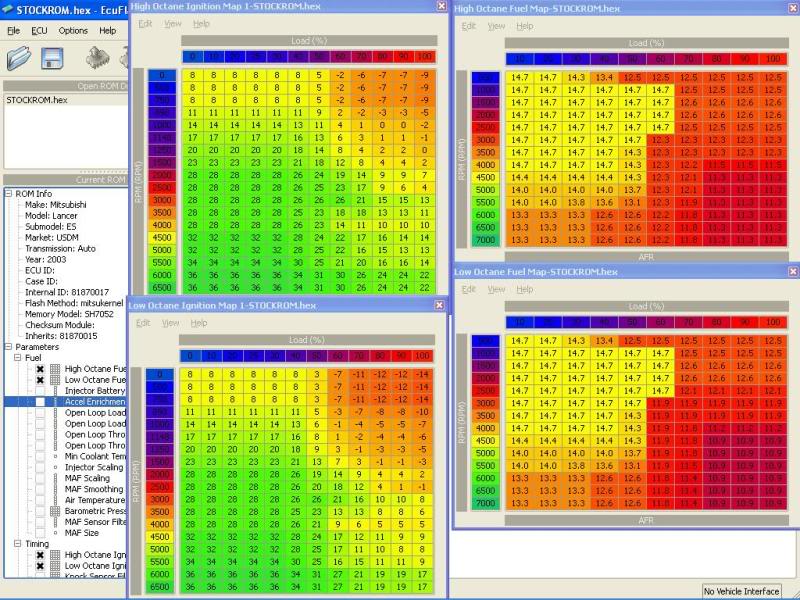
Task: Click the grid icon beside High Octane Ignition
Action: pyautogui.click(x=55, y=555)
